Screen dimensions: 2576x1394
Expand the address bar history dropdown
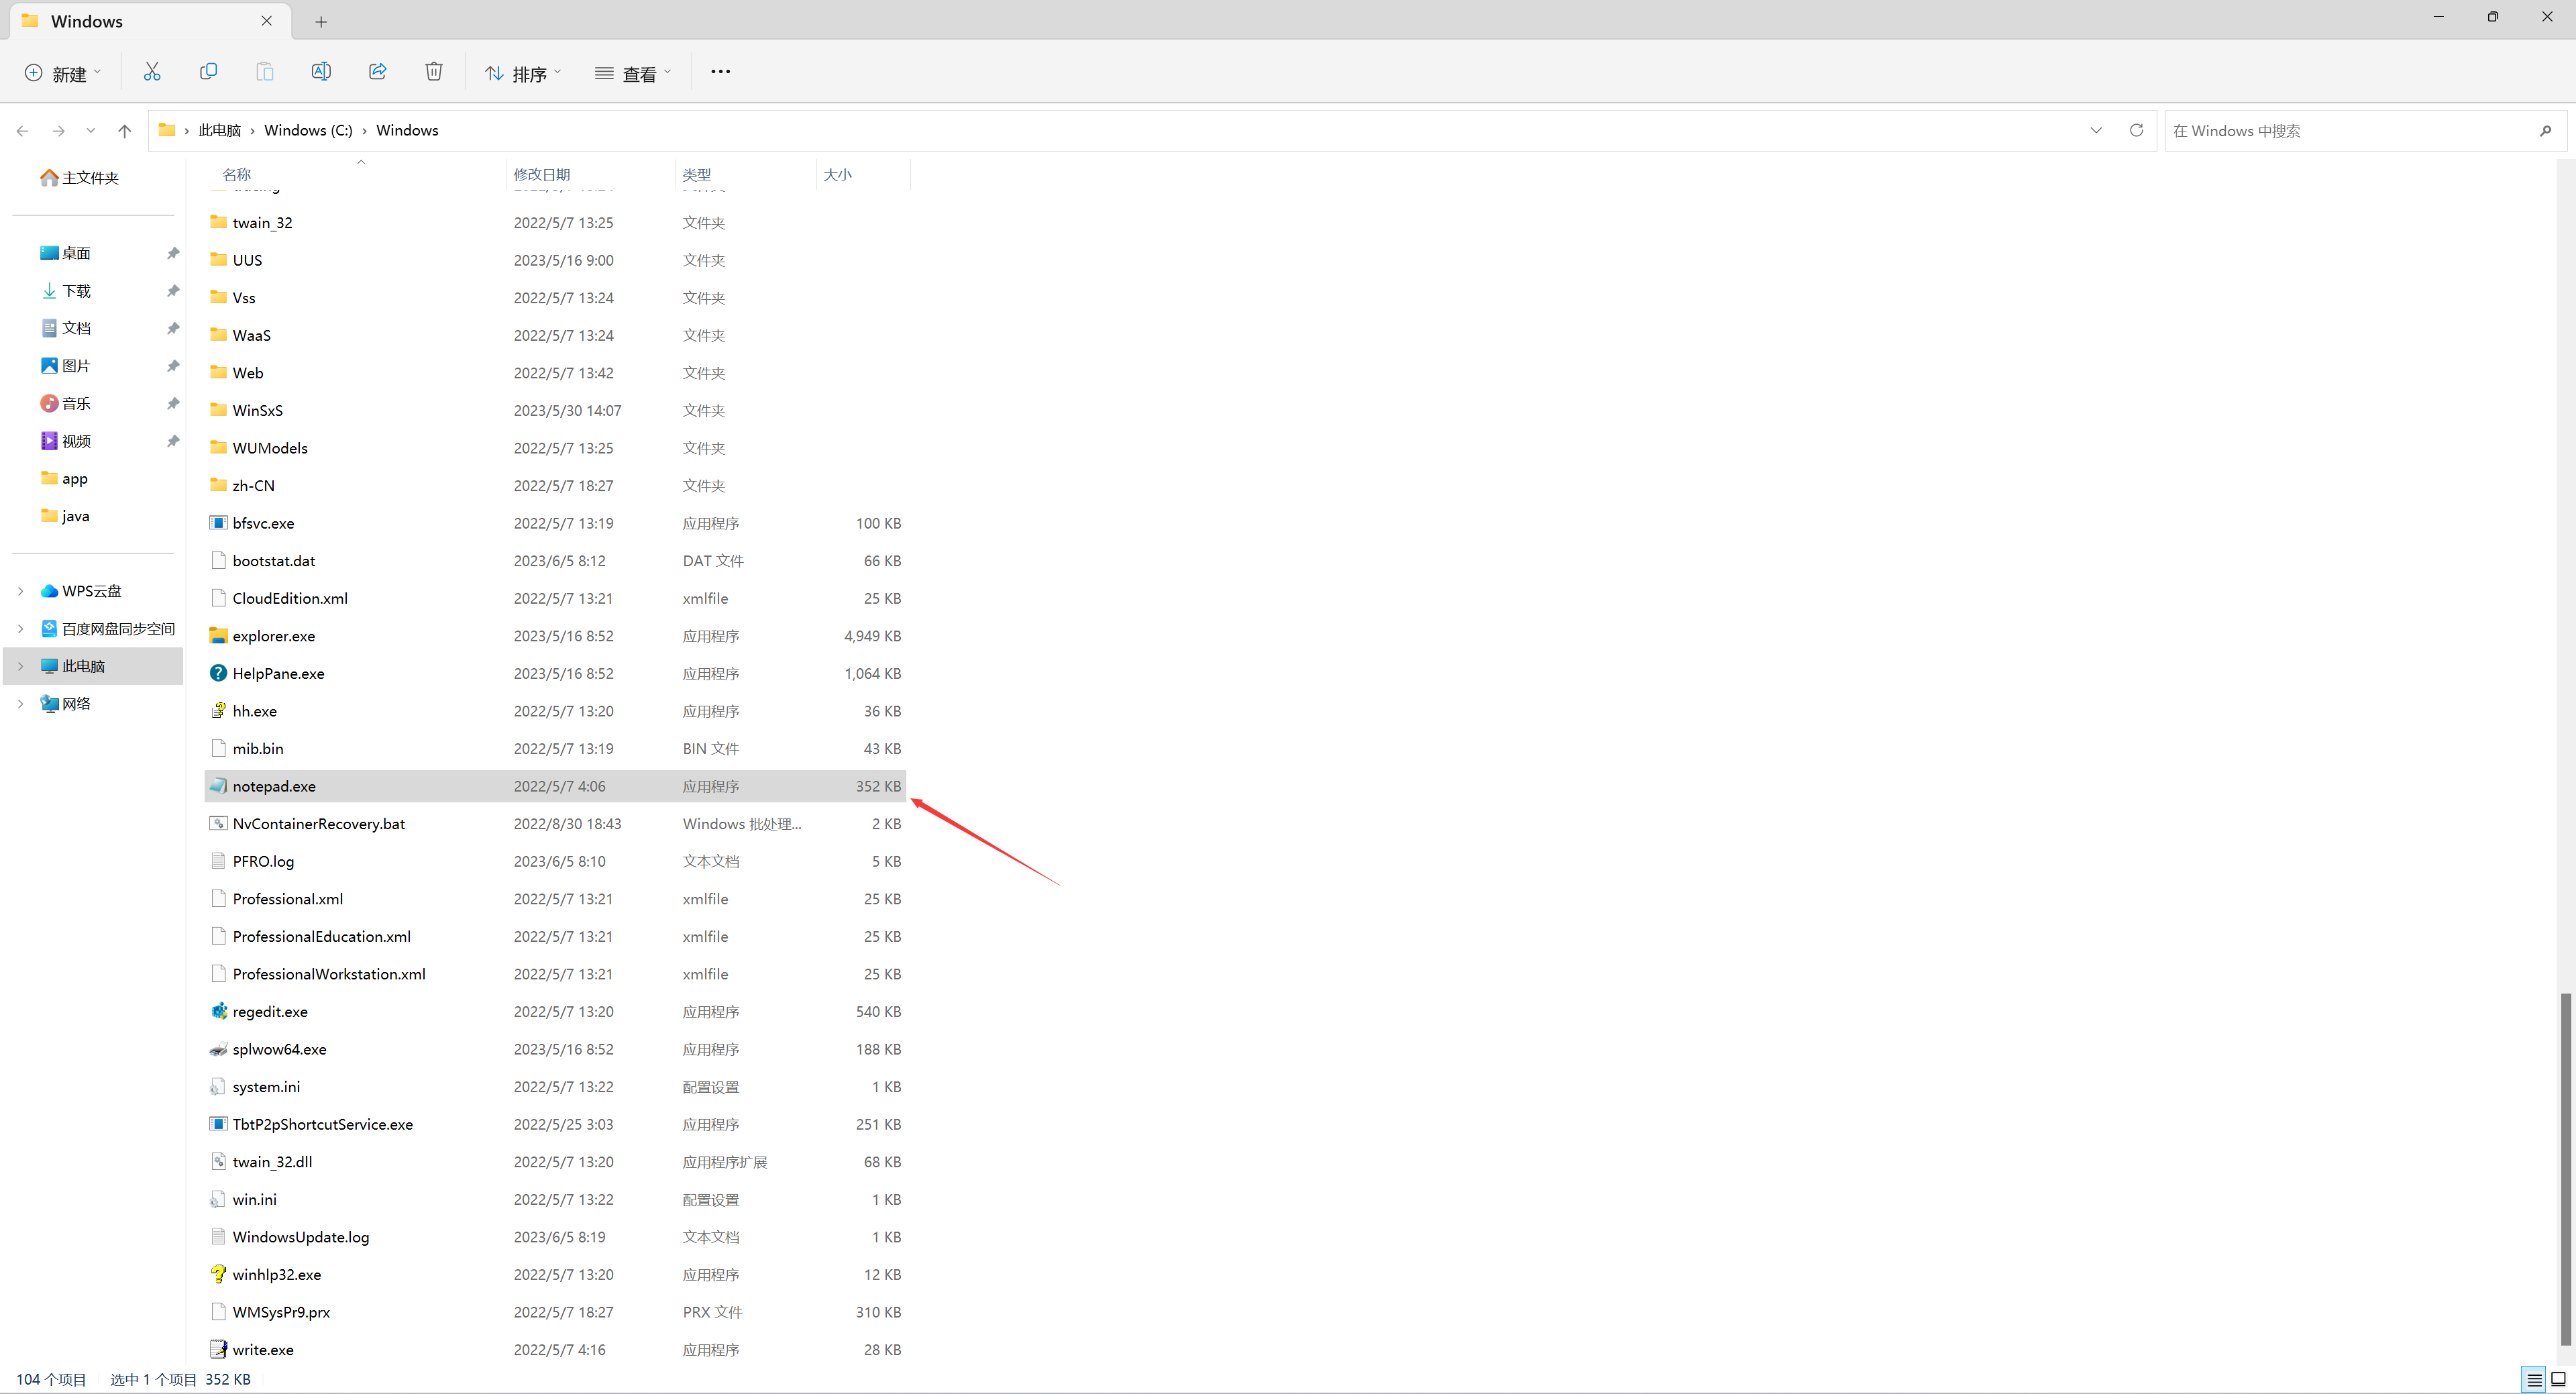pyautogui.click(x=2096, y=130)
